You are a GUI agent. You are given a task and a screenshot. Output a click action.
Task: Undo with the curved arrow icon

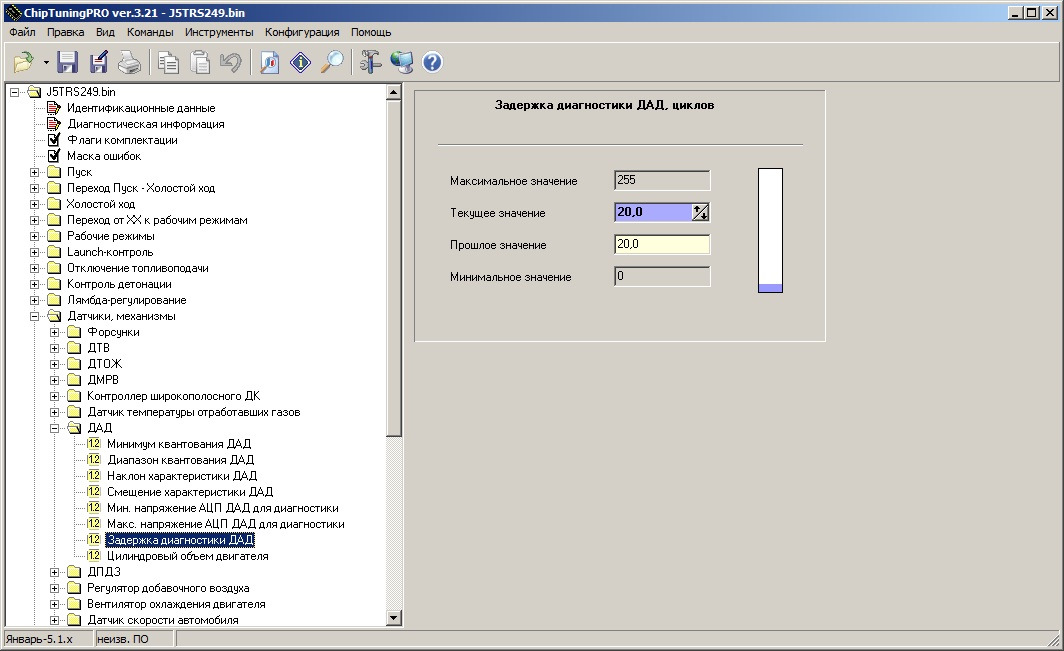coord(231,62)
